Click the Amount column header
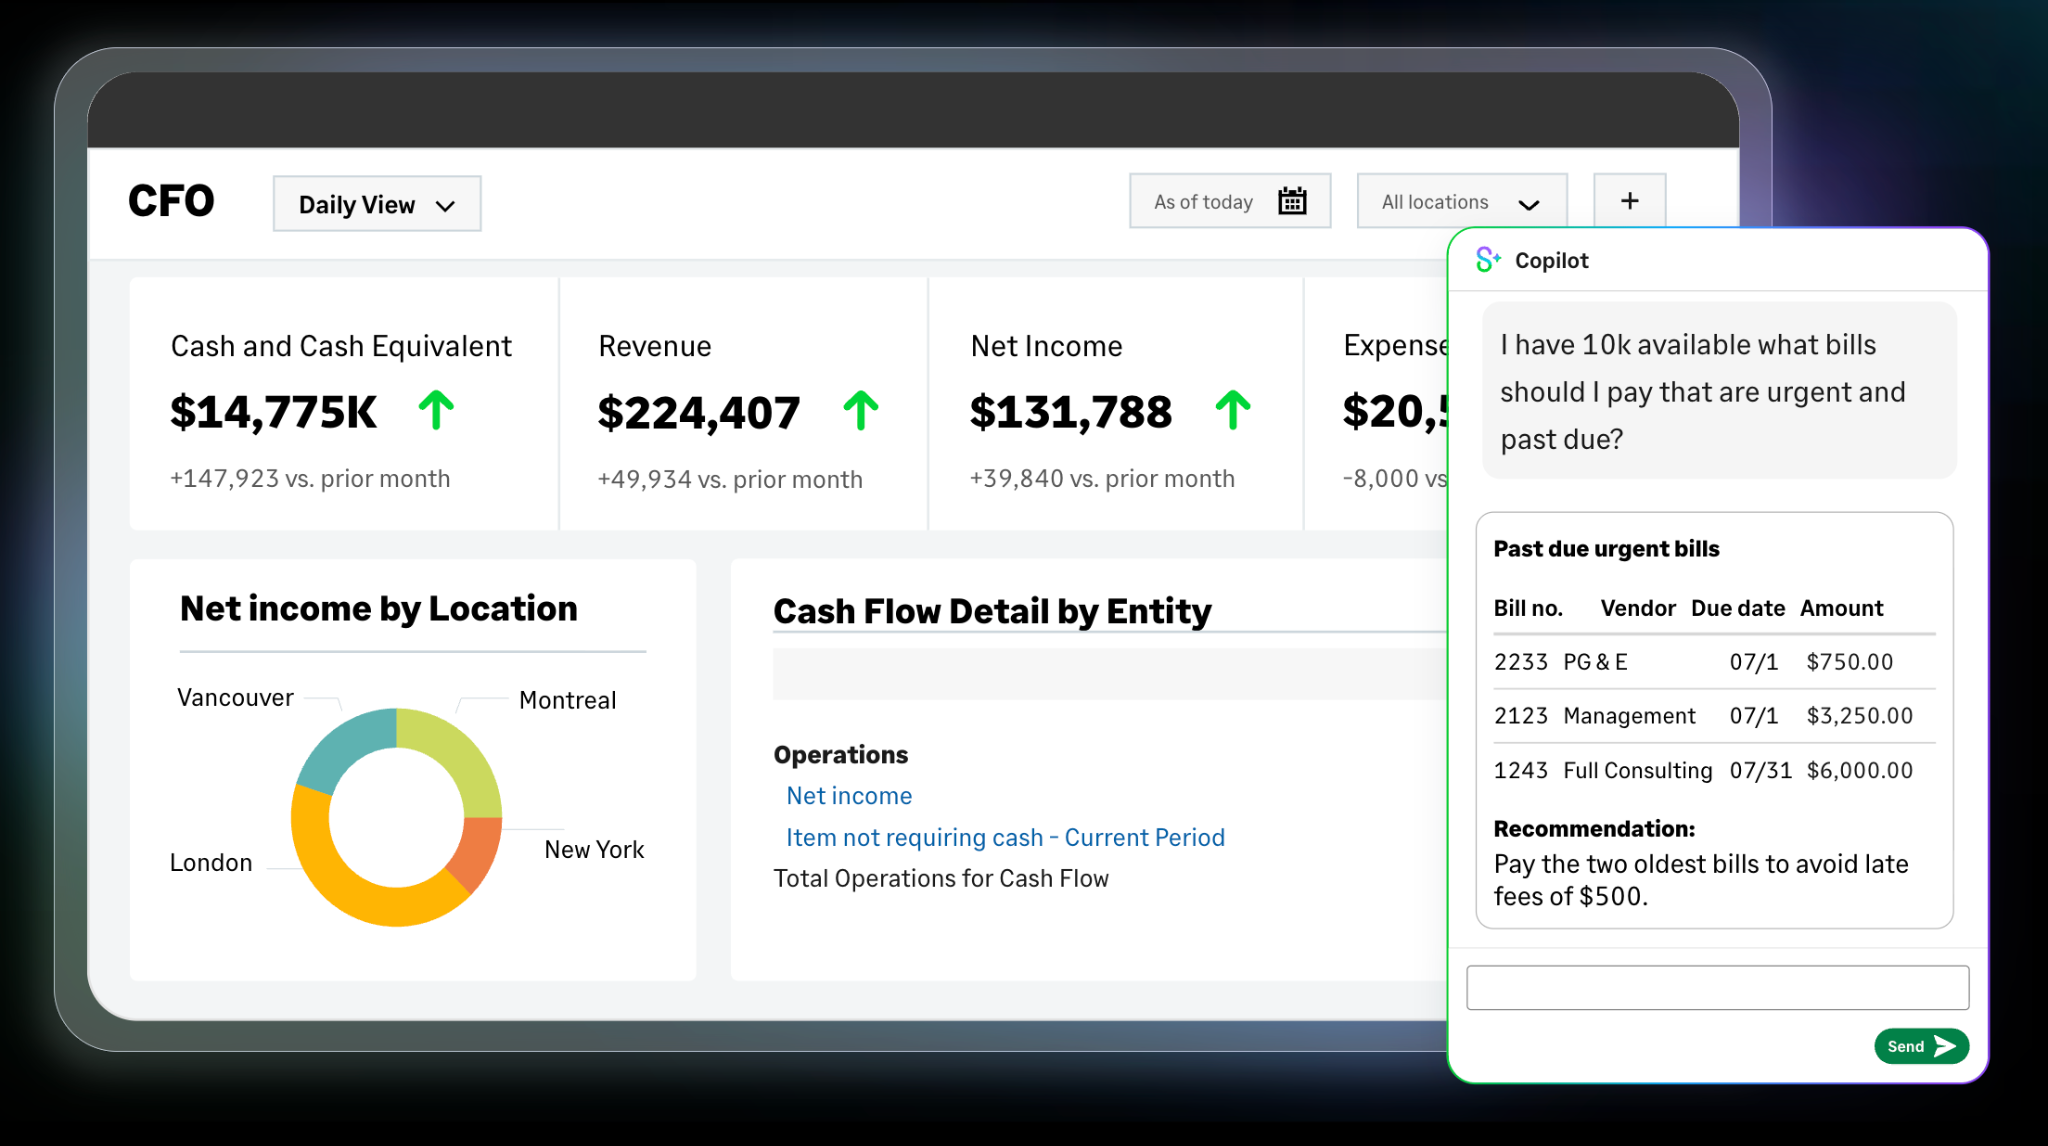 (x=1841, y=608)
